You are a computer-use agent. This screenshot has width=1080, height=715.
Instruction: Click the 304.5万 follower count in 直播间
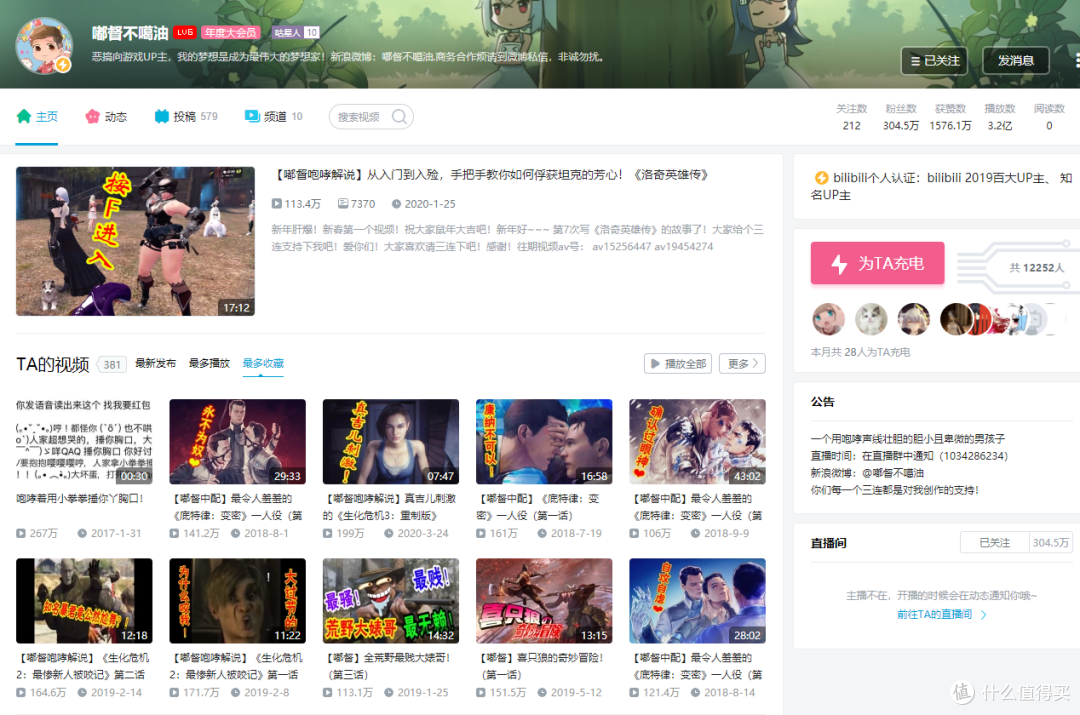click(1050, 543)
